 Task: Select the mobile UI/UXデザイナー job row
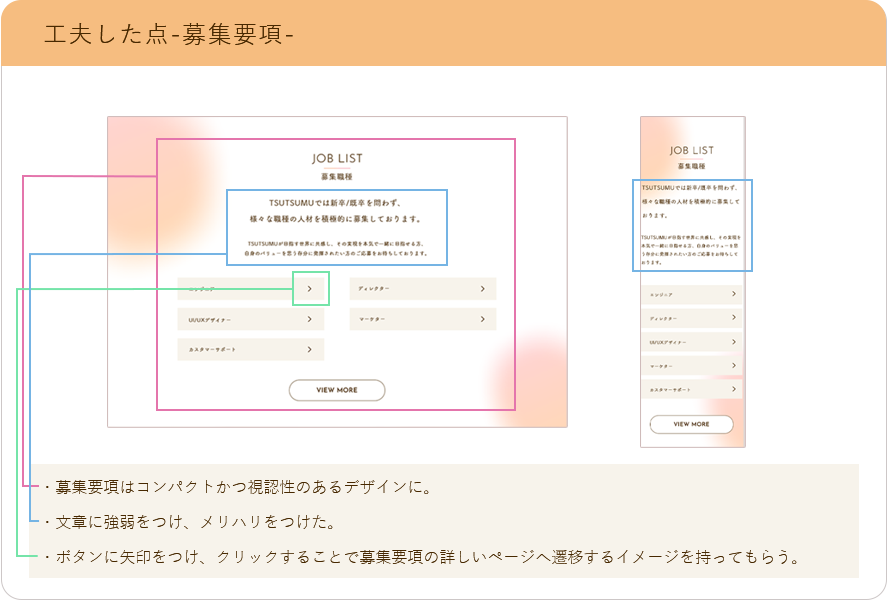tap(692, 342)
